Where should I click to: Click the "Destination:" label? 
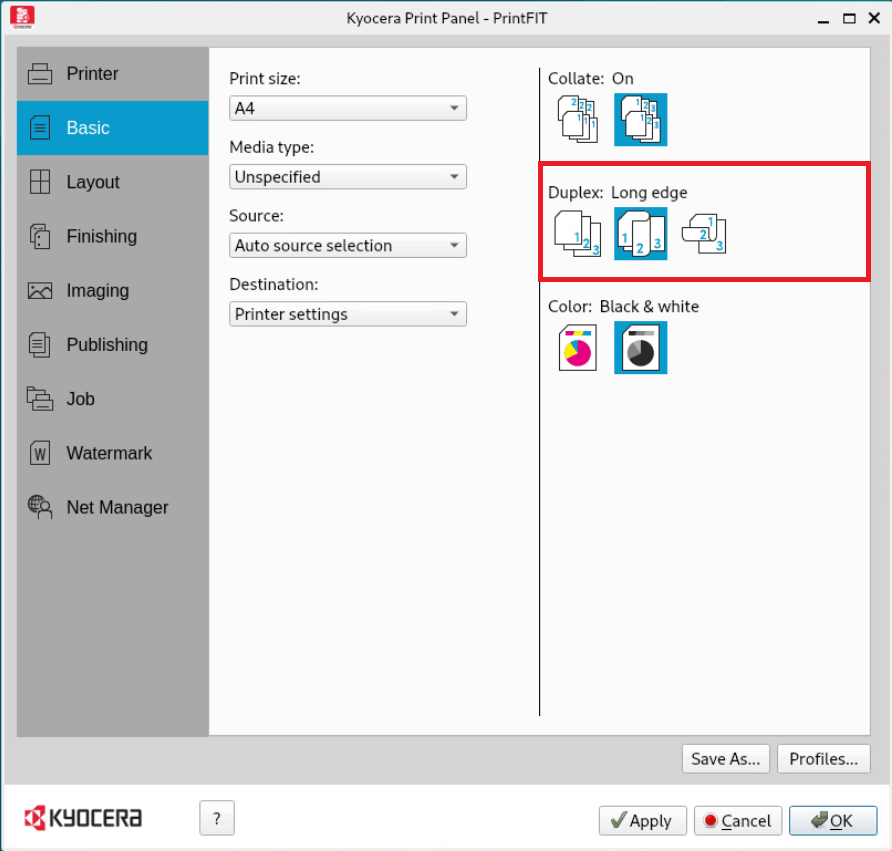[274, 284]
